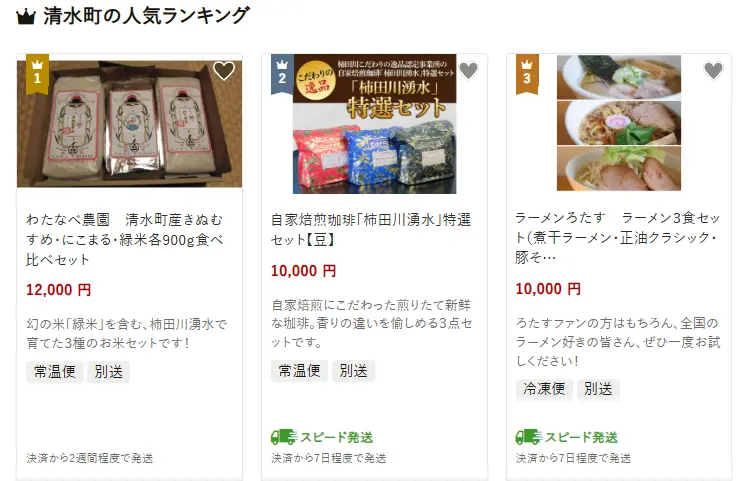752x481 pixels.
Task: Favorite the rank 1 rice set heart
Action: (223, 71)
